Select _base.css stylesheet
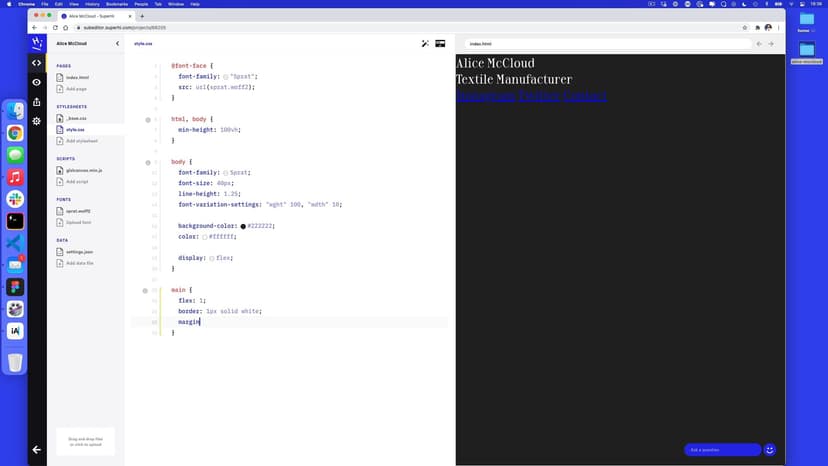The height and width of the screenshot is (466, 828). tap(77, 118)
